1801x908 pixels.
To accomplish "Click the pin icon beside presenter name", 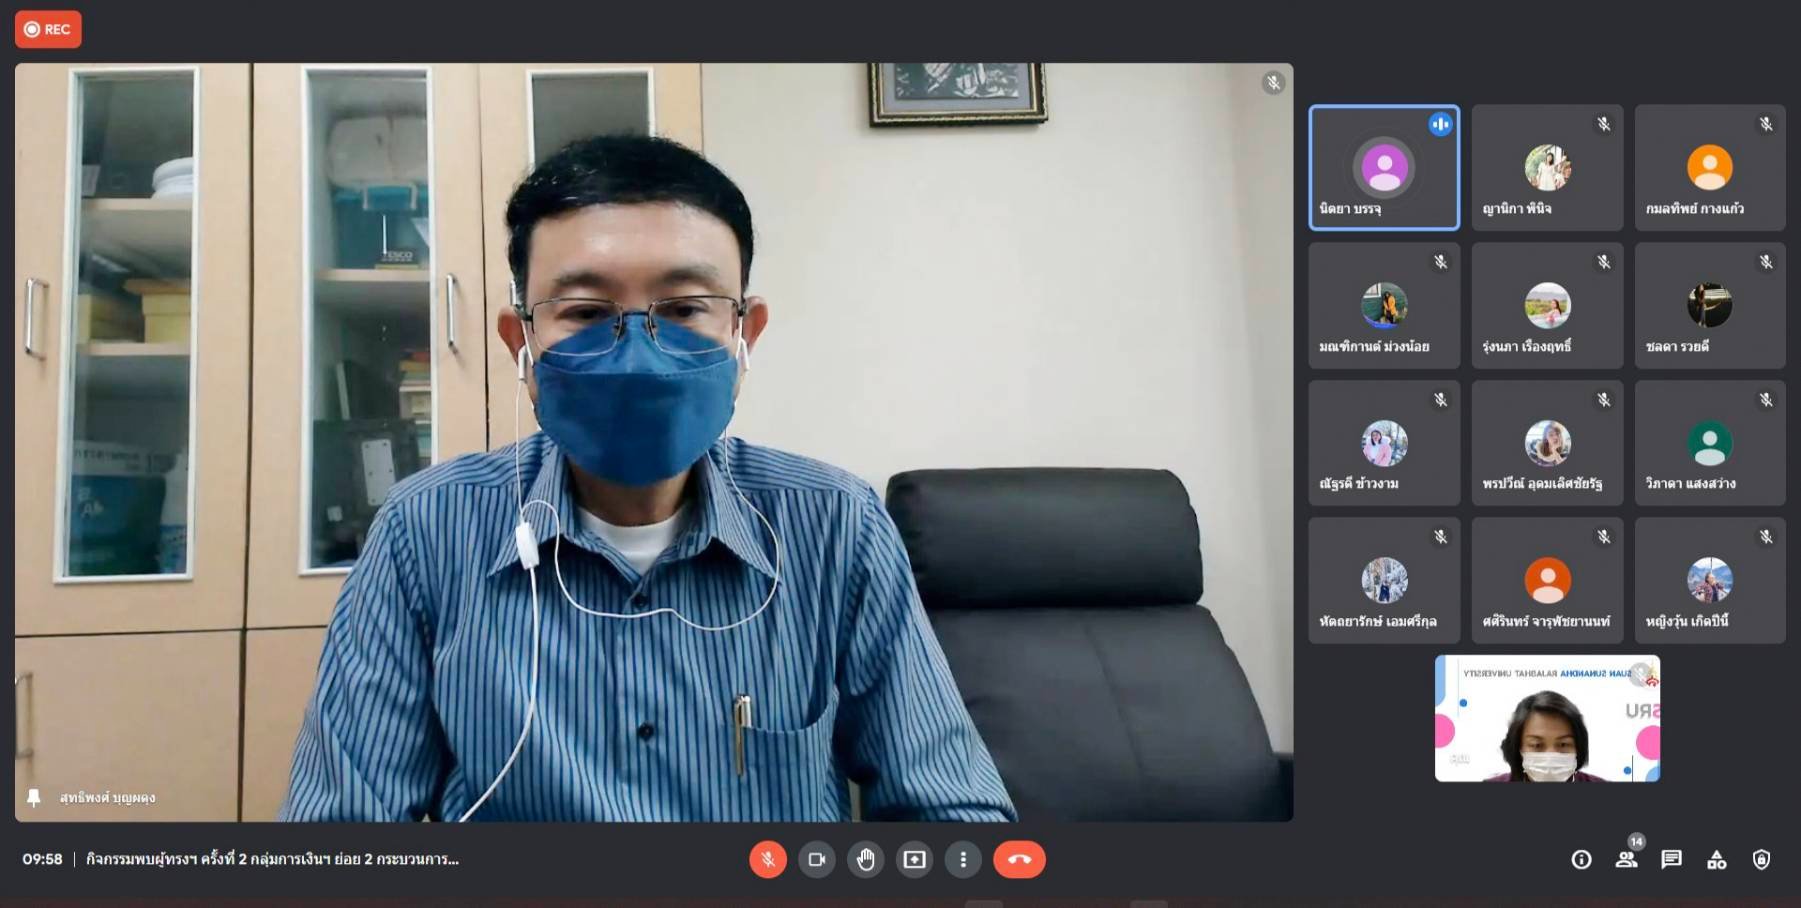I will point(34,797).
